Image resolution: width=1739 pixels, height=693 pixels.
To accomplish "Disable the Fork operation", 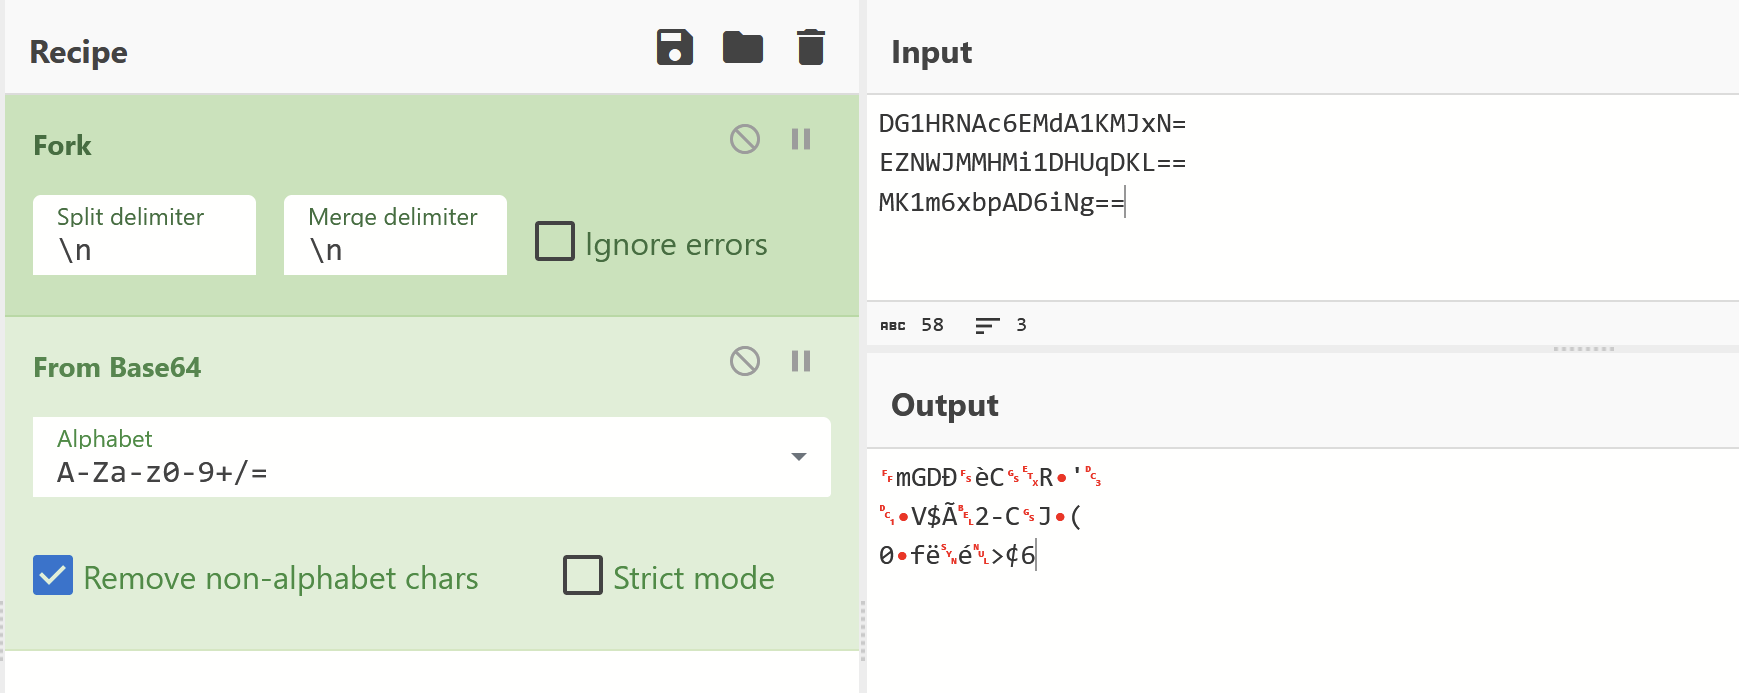I will [x=743, y=139].
